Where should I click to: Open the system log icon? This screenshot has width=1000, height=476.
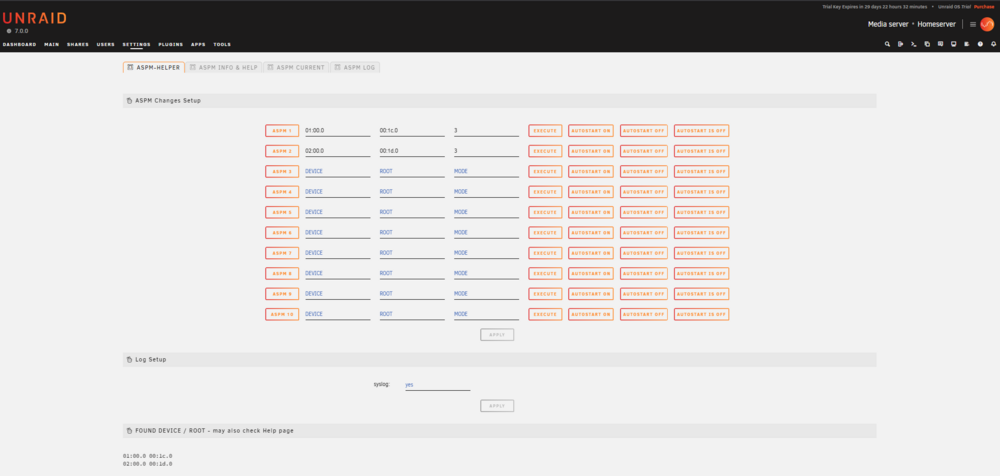tap(967, 44)
